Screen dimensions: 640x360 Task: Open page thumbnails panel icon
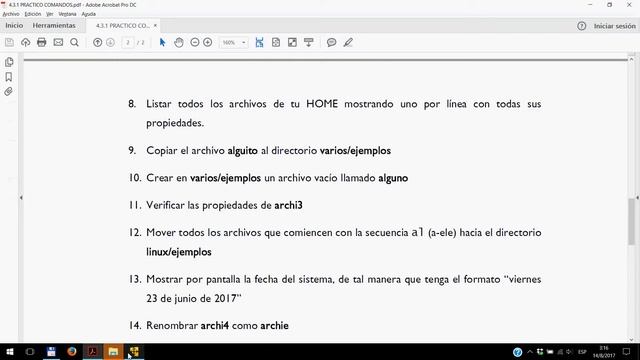(9, 62)
